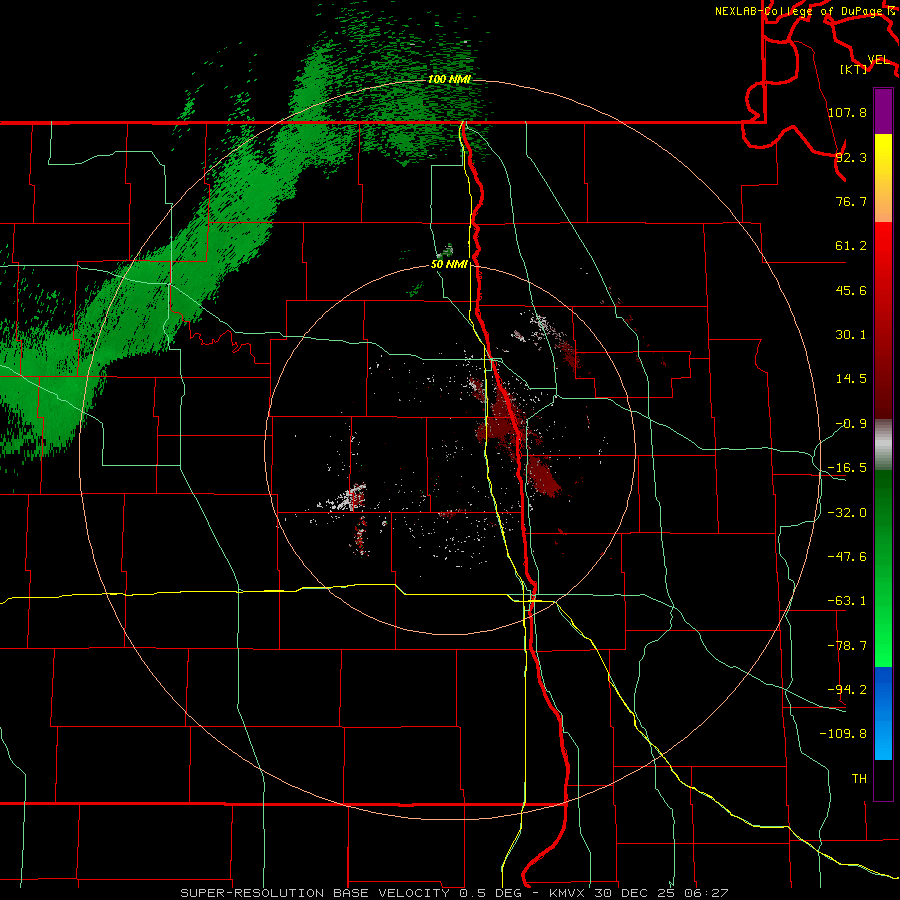Screen dimensions: 900x900
Task: Select the 30.1 value on velocity scale
Action: [x=851, y=335]
